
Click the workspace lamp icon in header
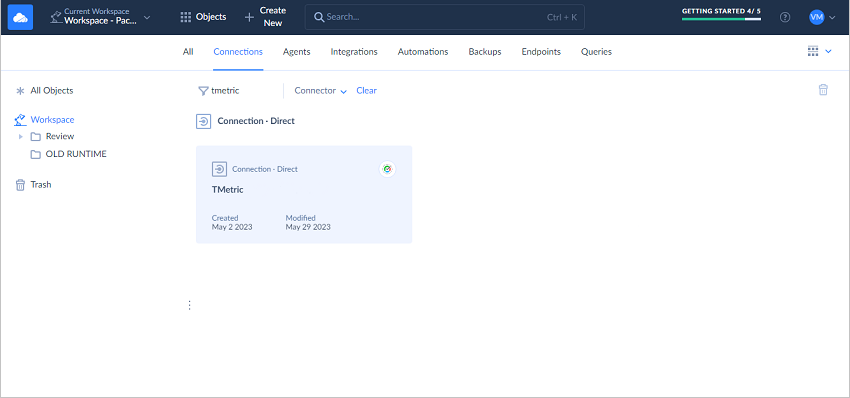[55, 17]
